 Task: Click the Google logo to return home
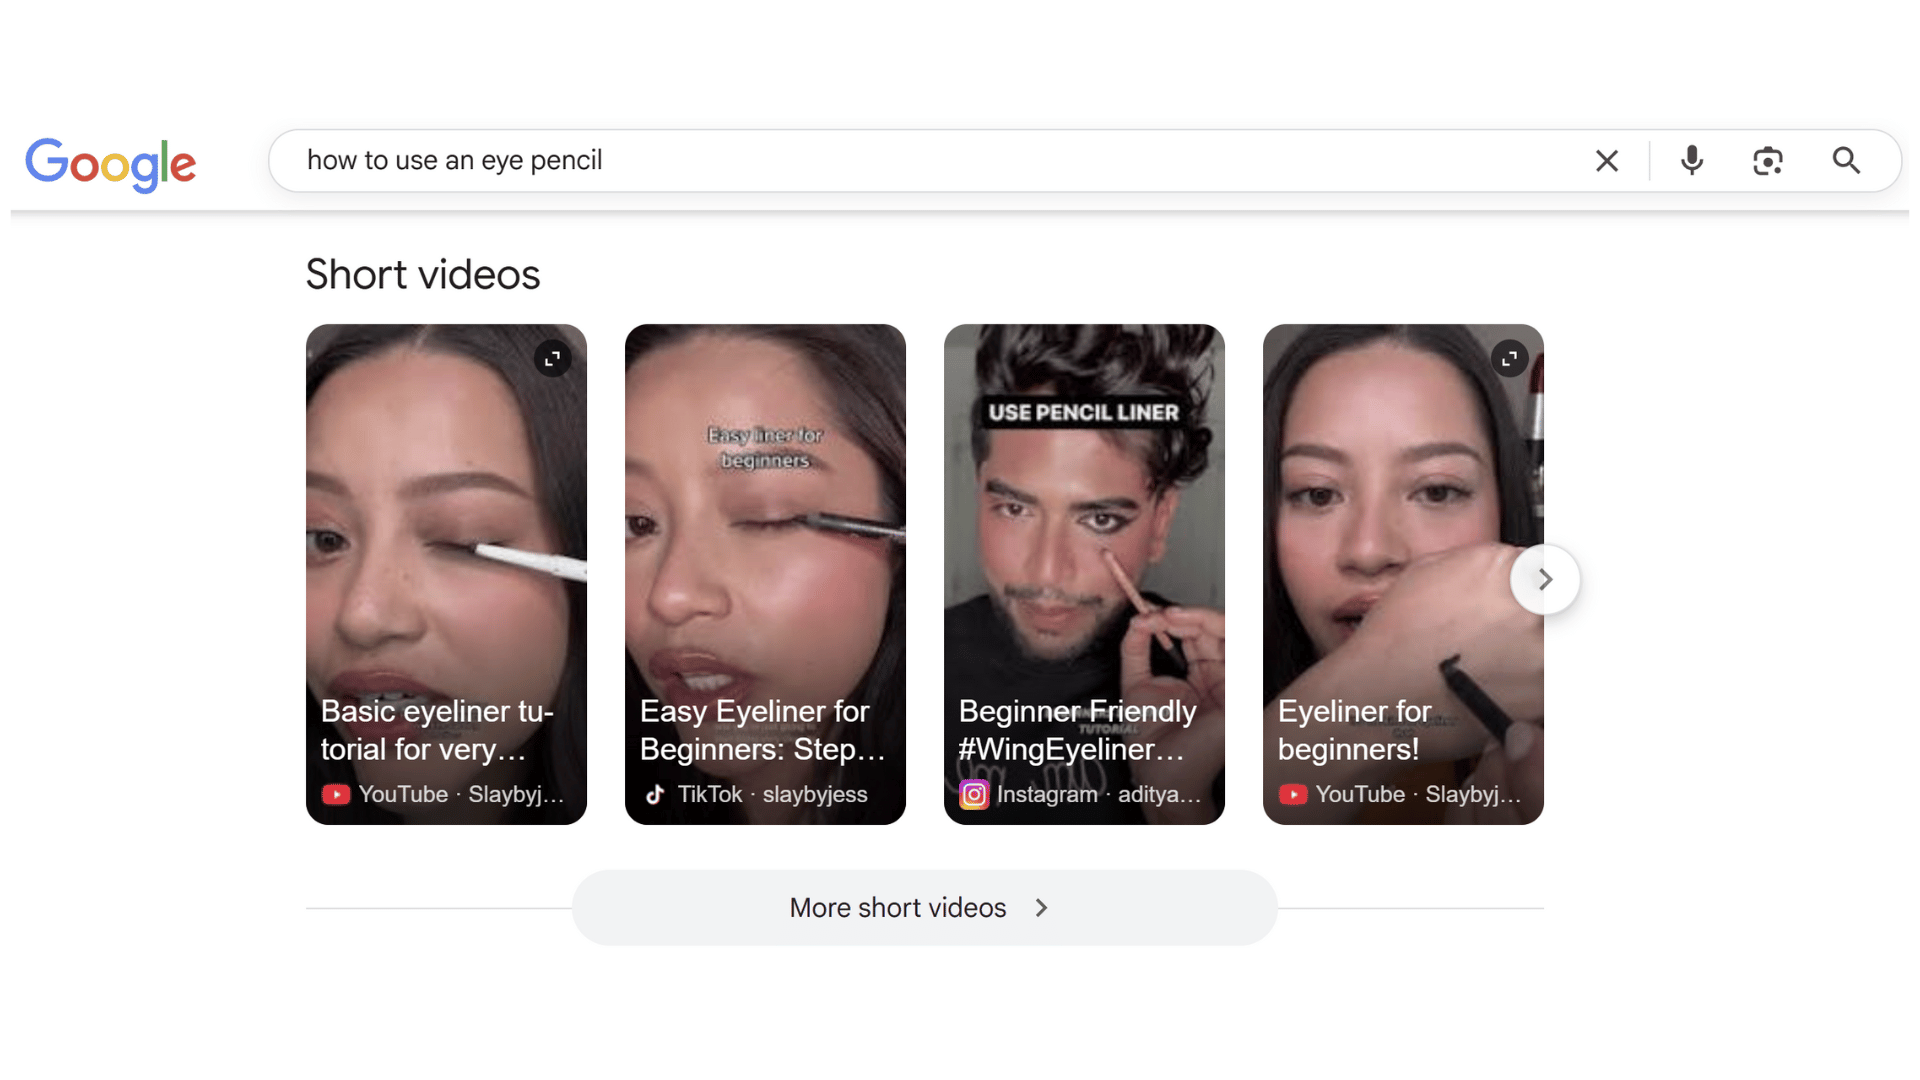pyautogui.click(x=110, y=163)
